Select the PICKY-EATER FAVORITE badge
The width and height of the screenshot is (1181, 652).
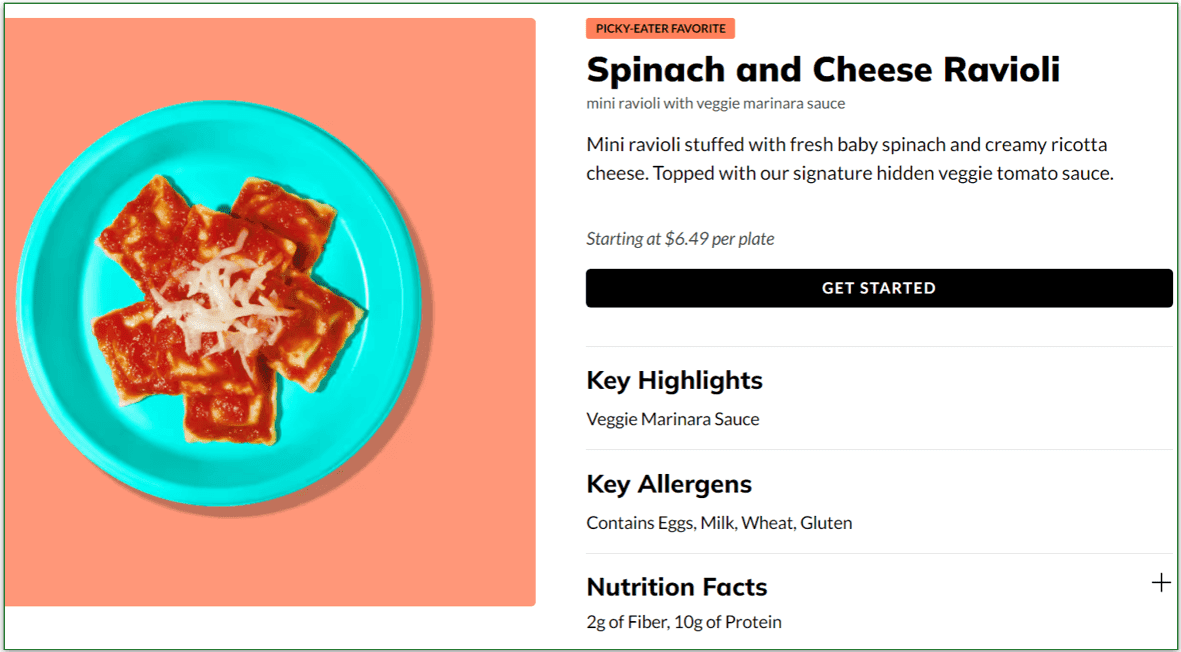(660, 28)
